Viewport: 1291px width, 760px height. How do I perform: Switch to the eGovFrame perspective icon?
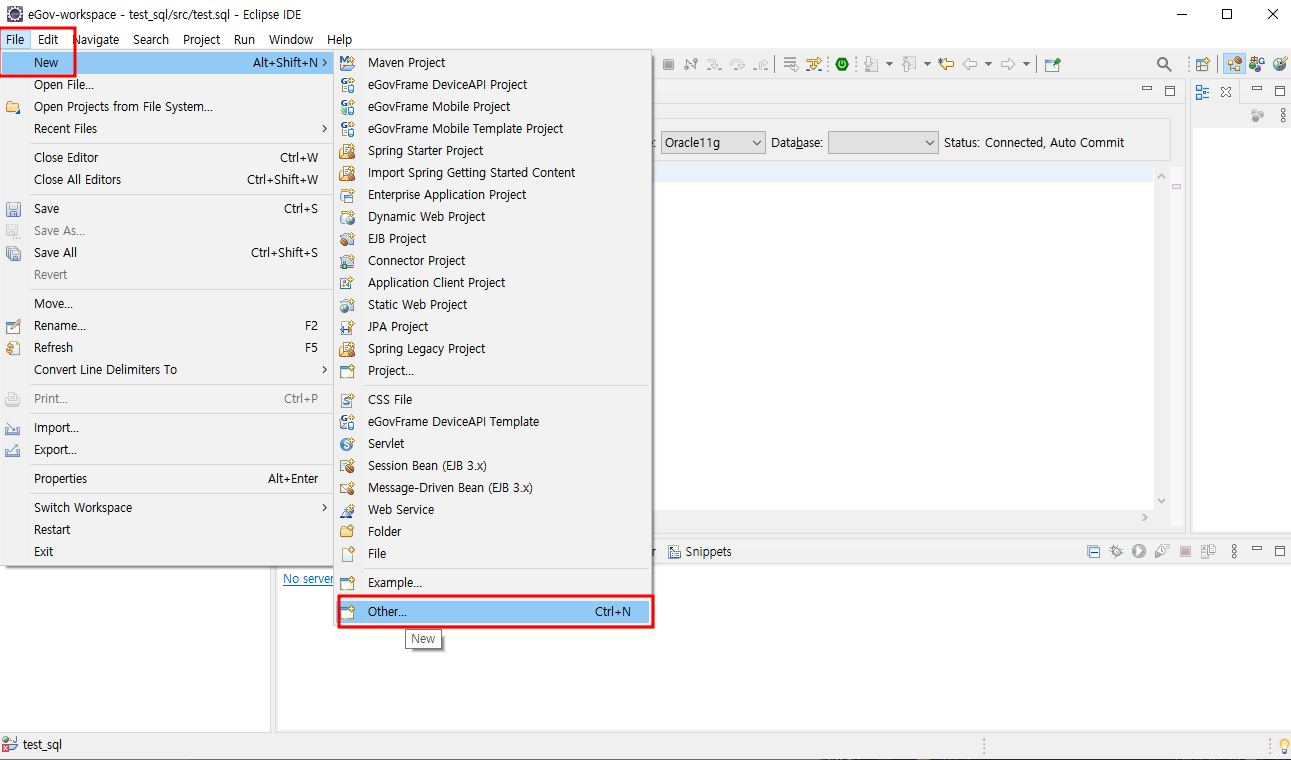pyautogui.click(x=1257, y=64)
